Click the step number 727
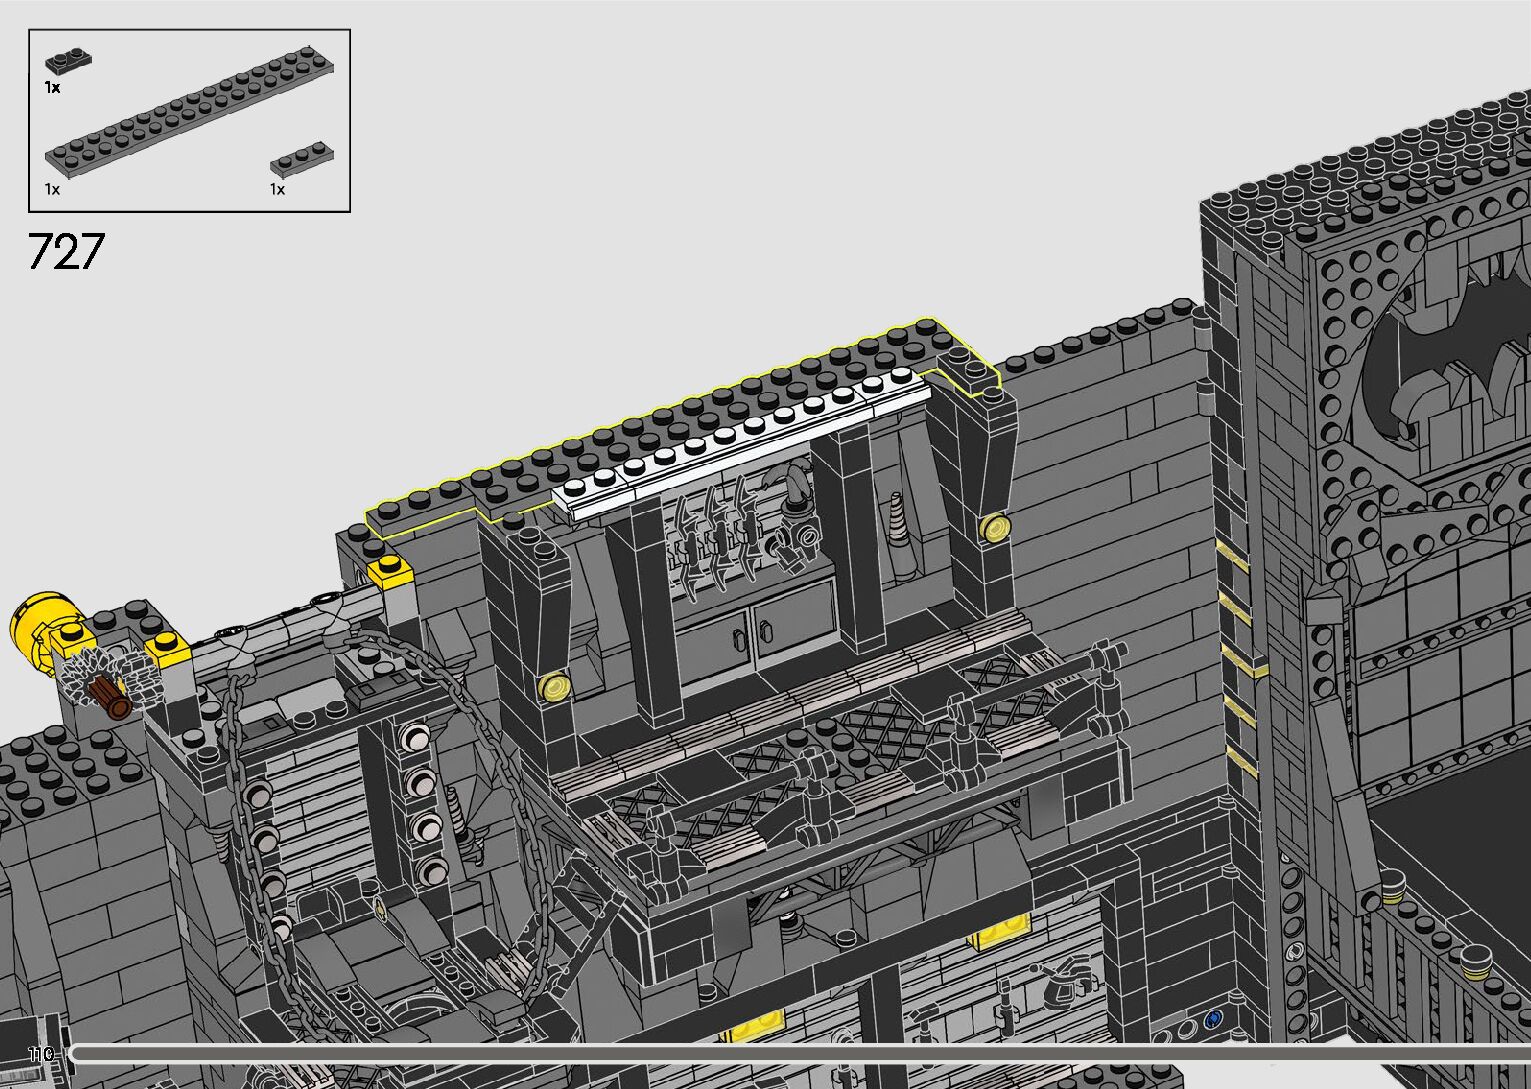This screenshot has width=1531, height=1089. (x=66, y=251)
